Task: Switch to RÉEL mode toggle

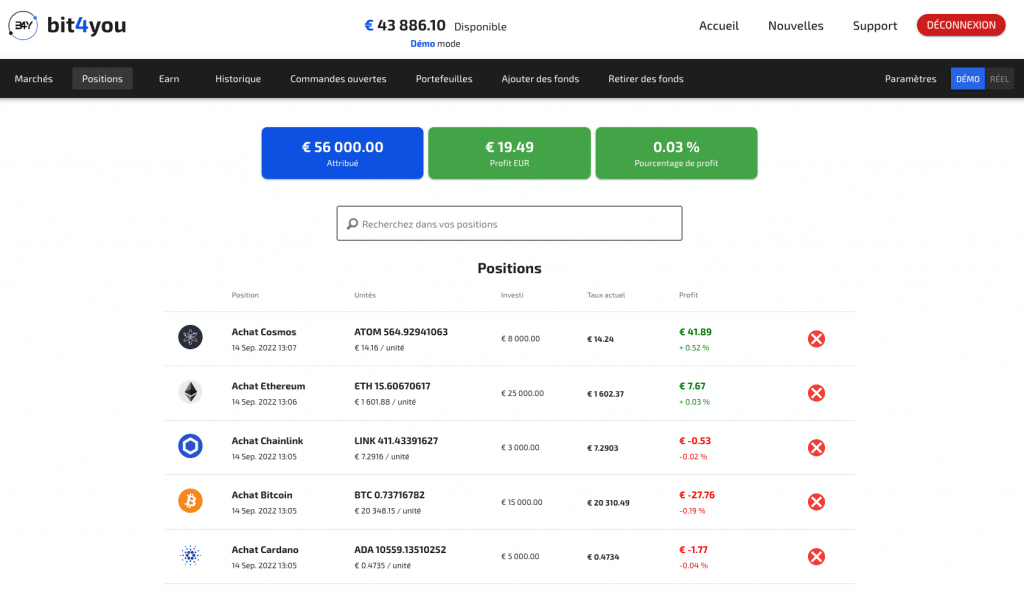Action: [999, 79]
